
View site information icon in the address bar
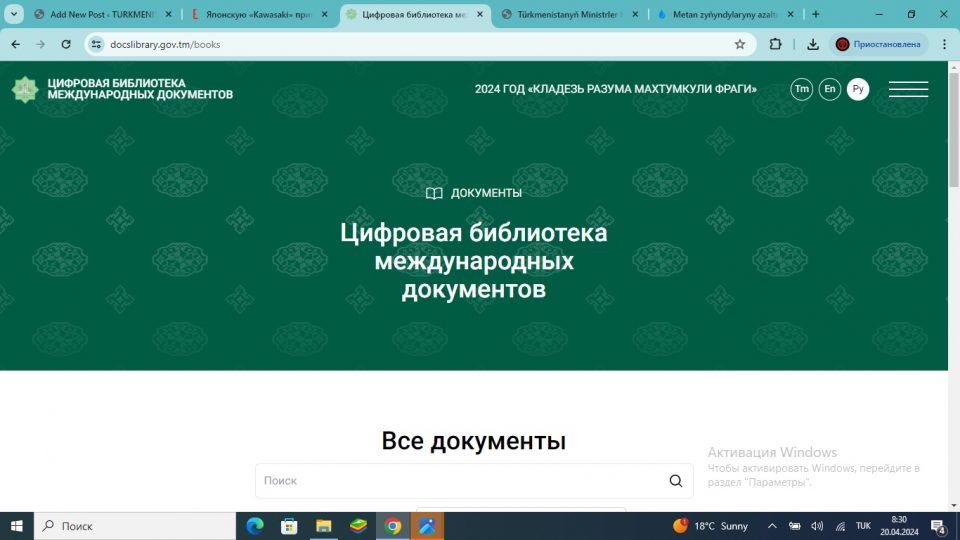click(96, 44)
